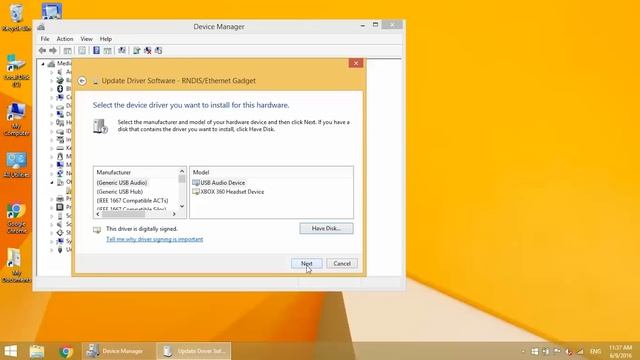This screenshot has height=360, width=640.
Task: Switch to Device Manager taskbar button
Action: (118, 351)
